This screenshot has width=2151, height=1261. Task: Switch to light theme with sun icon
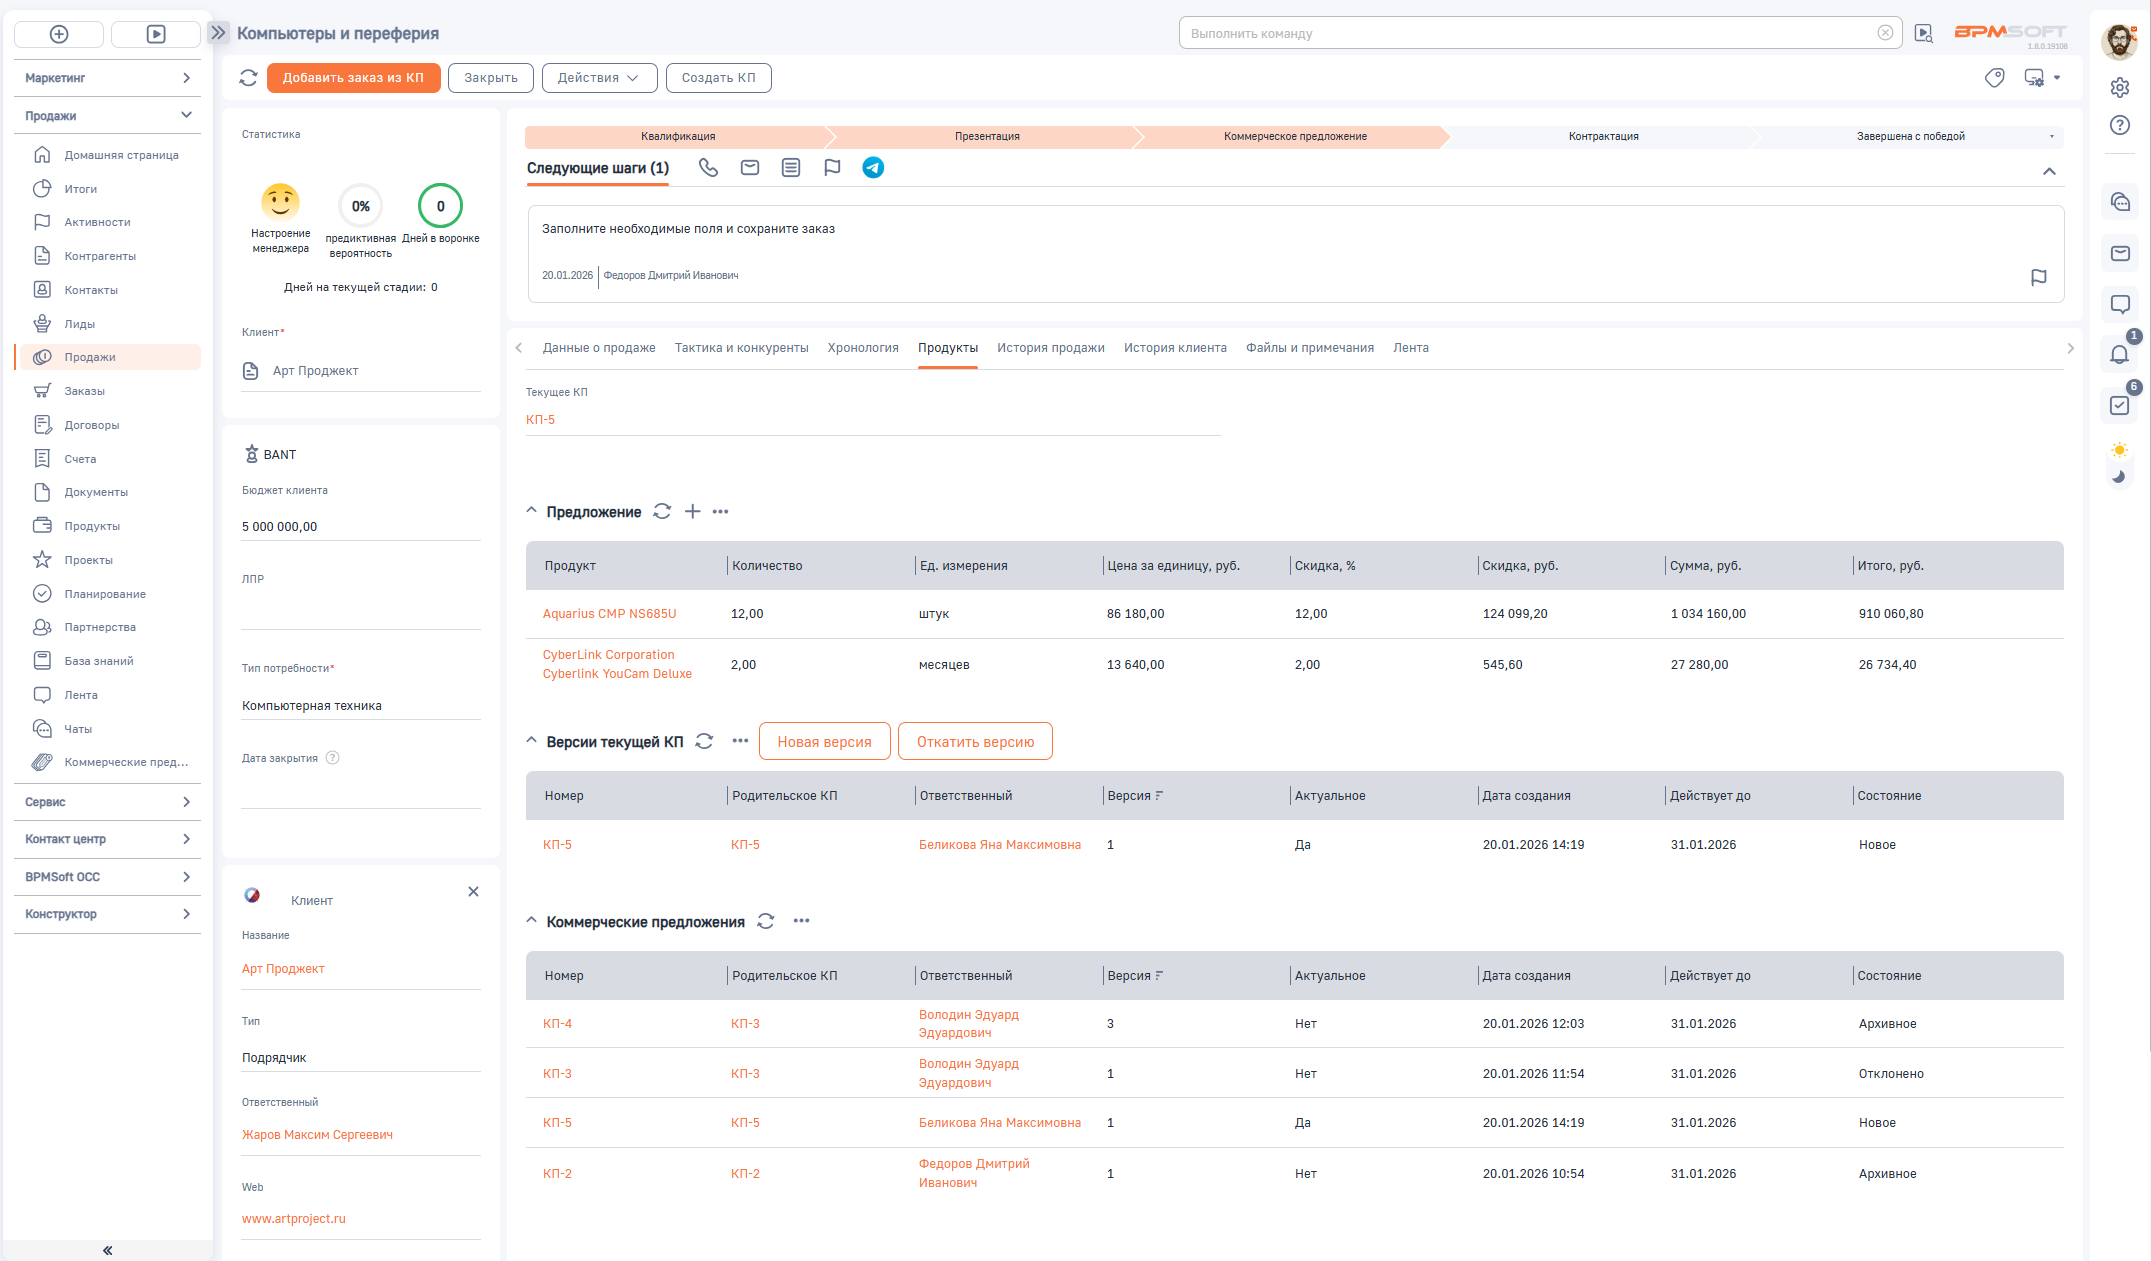tap(2119, 450)
